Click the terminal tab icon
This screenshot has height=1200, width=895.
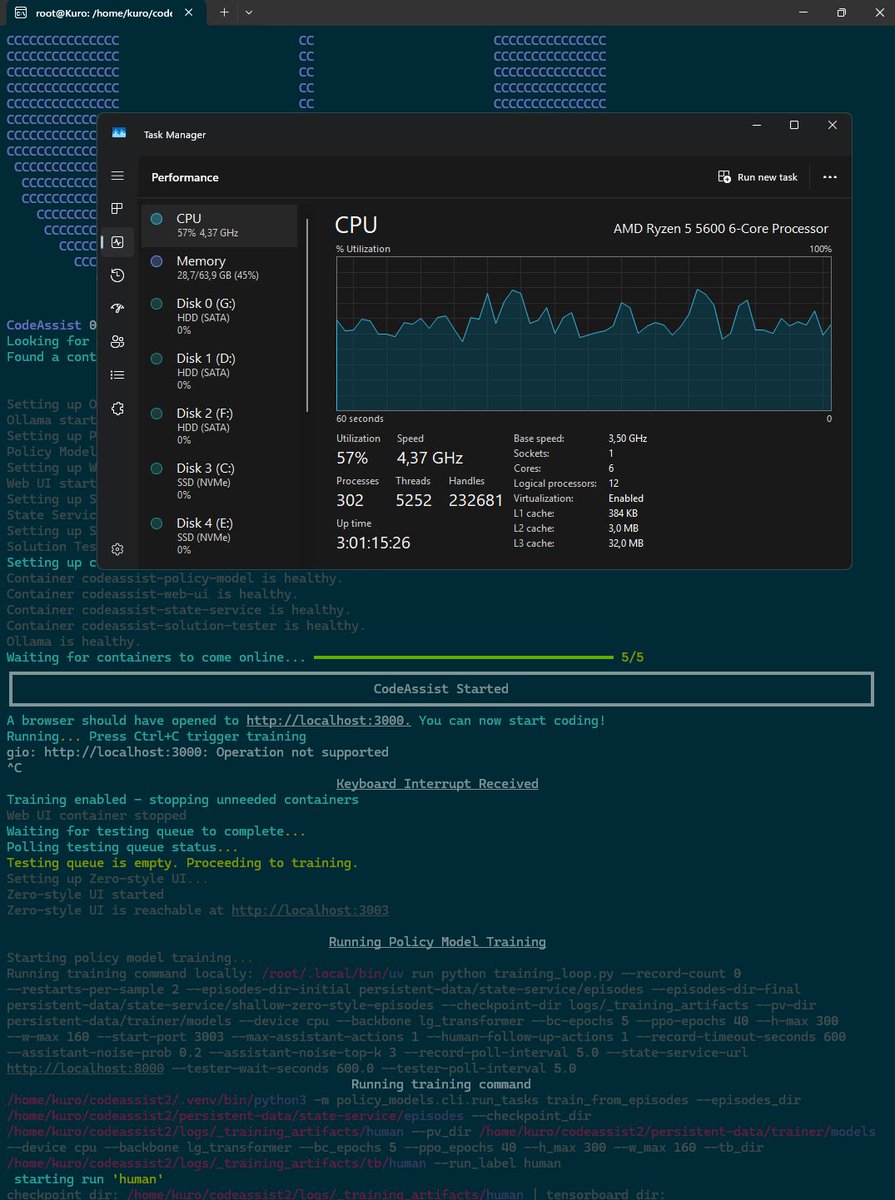coord(20,13)
